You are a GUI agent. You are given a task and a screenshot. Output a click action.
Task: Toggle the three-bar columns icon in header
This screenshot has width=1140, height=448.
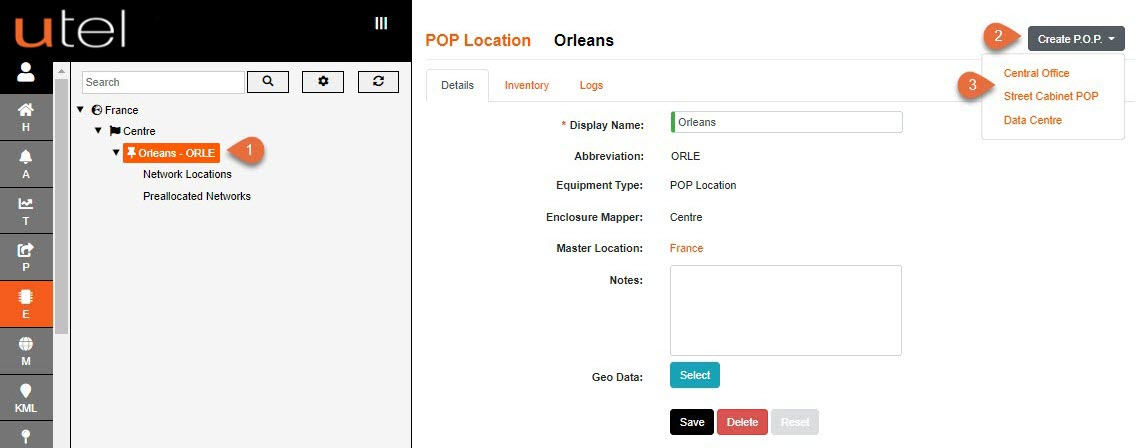[381, 23]
